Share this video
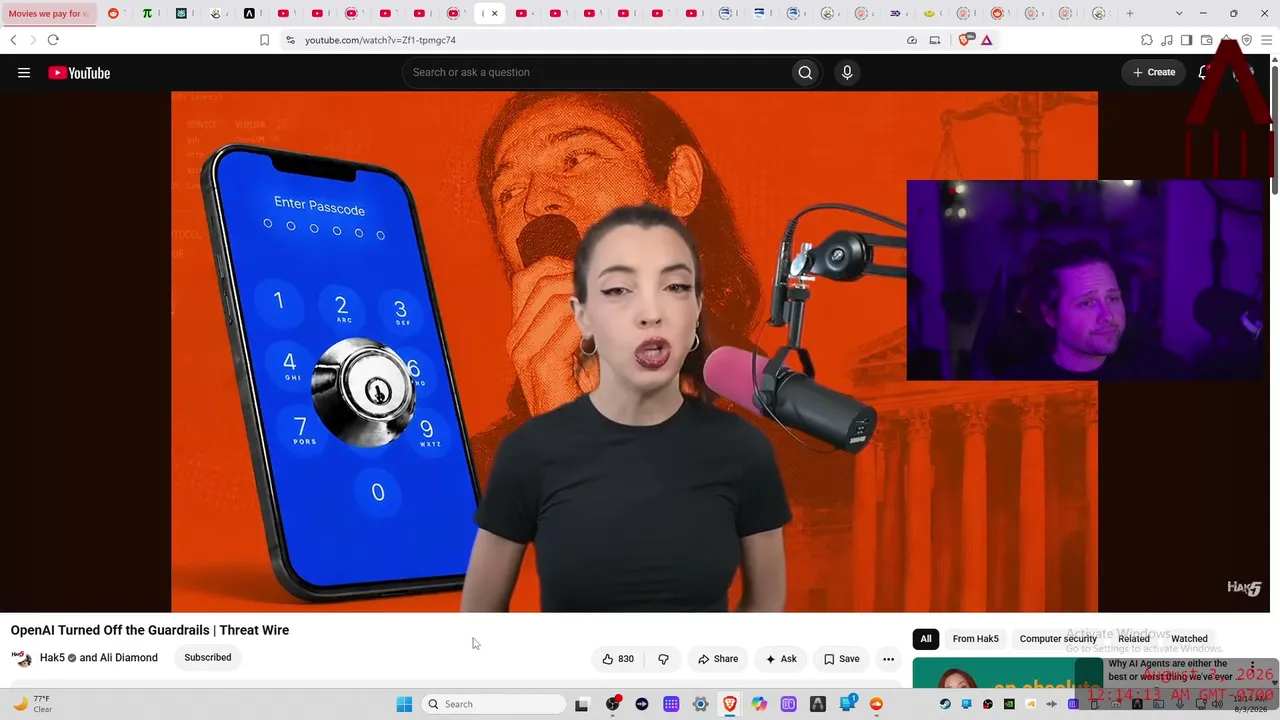This screenshot has width=1280, height=720. (x=718, y=659)
